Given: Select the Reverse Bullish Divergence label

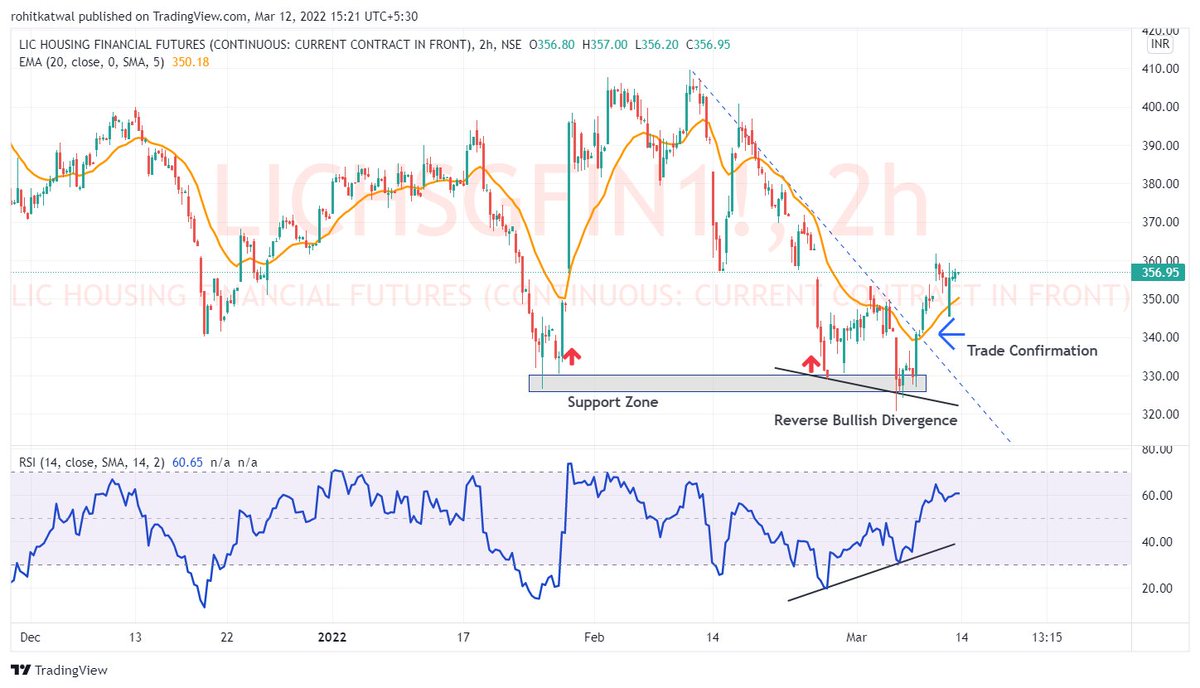Looking at the screenshot, I should tap(865, 420).
